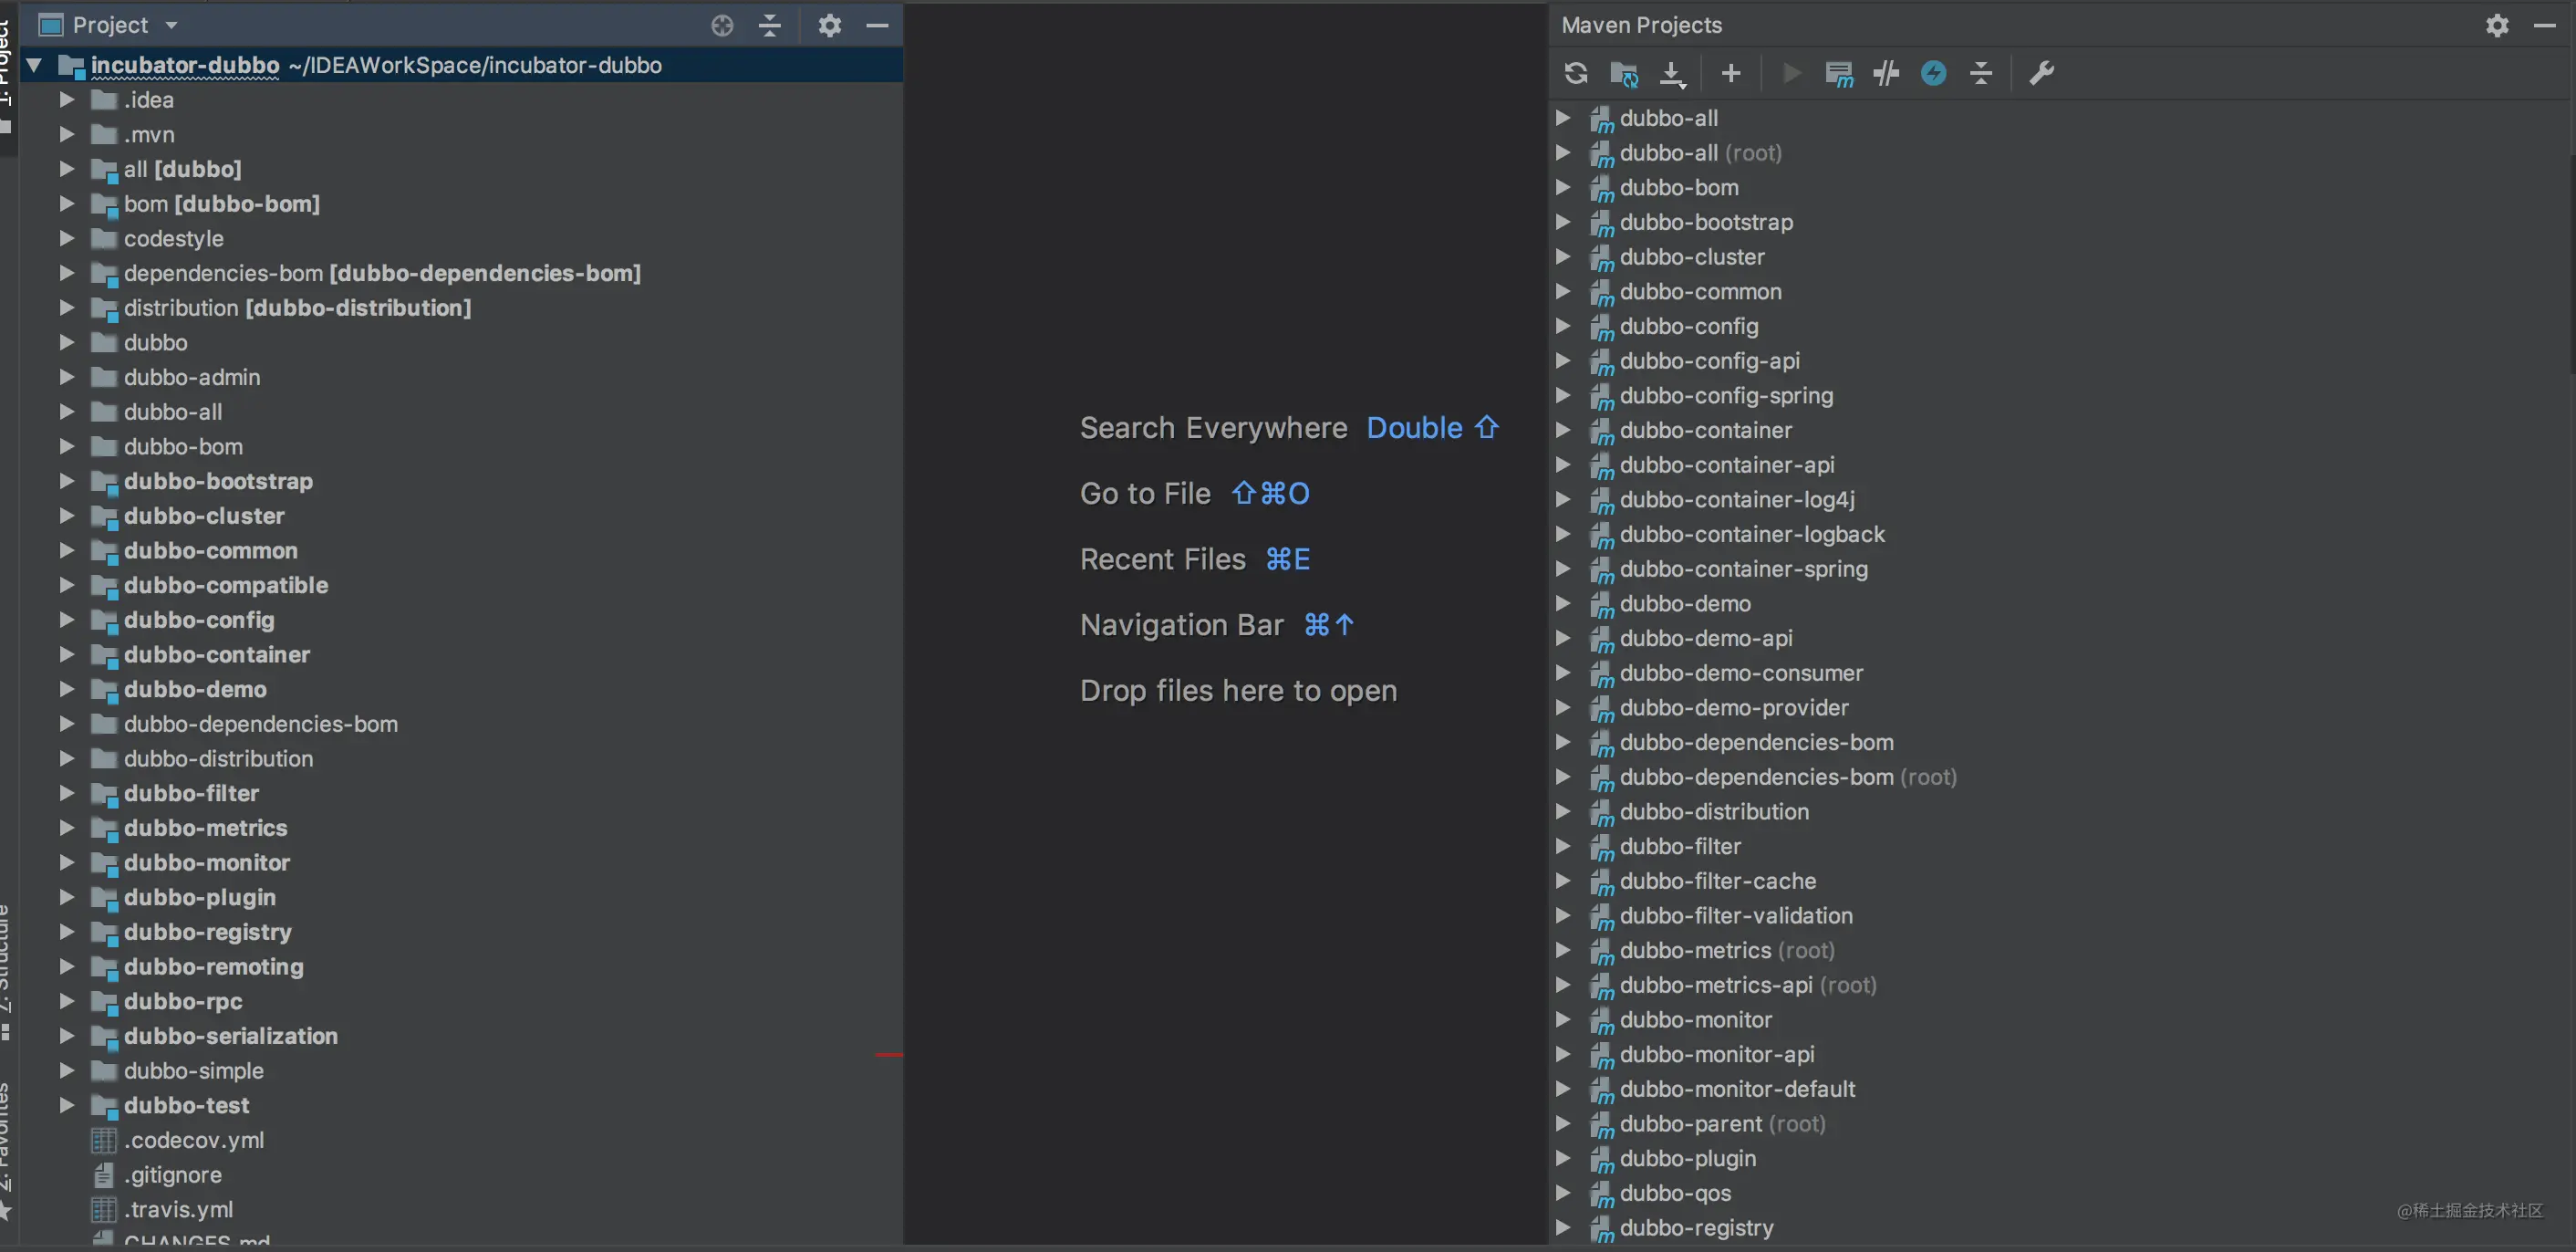The width and height of the screenshot is (2576, 1252).
Task: Select the codestyle folder
Action: click(x=173, y=239)
